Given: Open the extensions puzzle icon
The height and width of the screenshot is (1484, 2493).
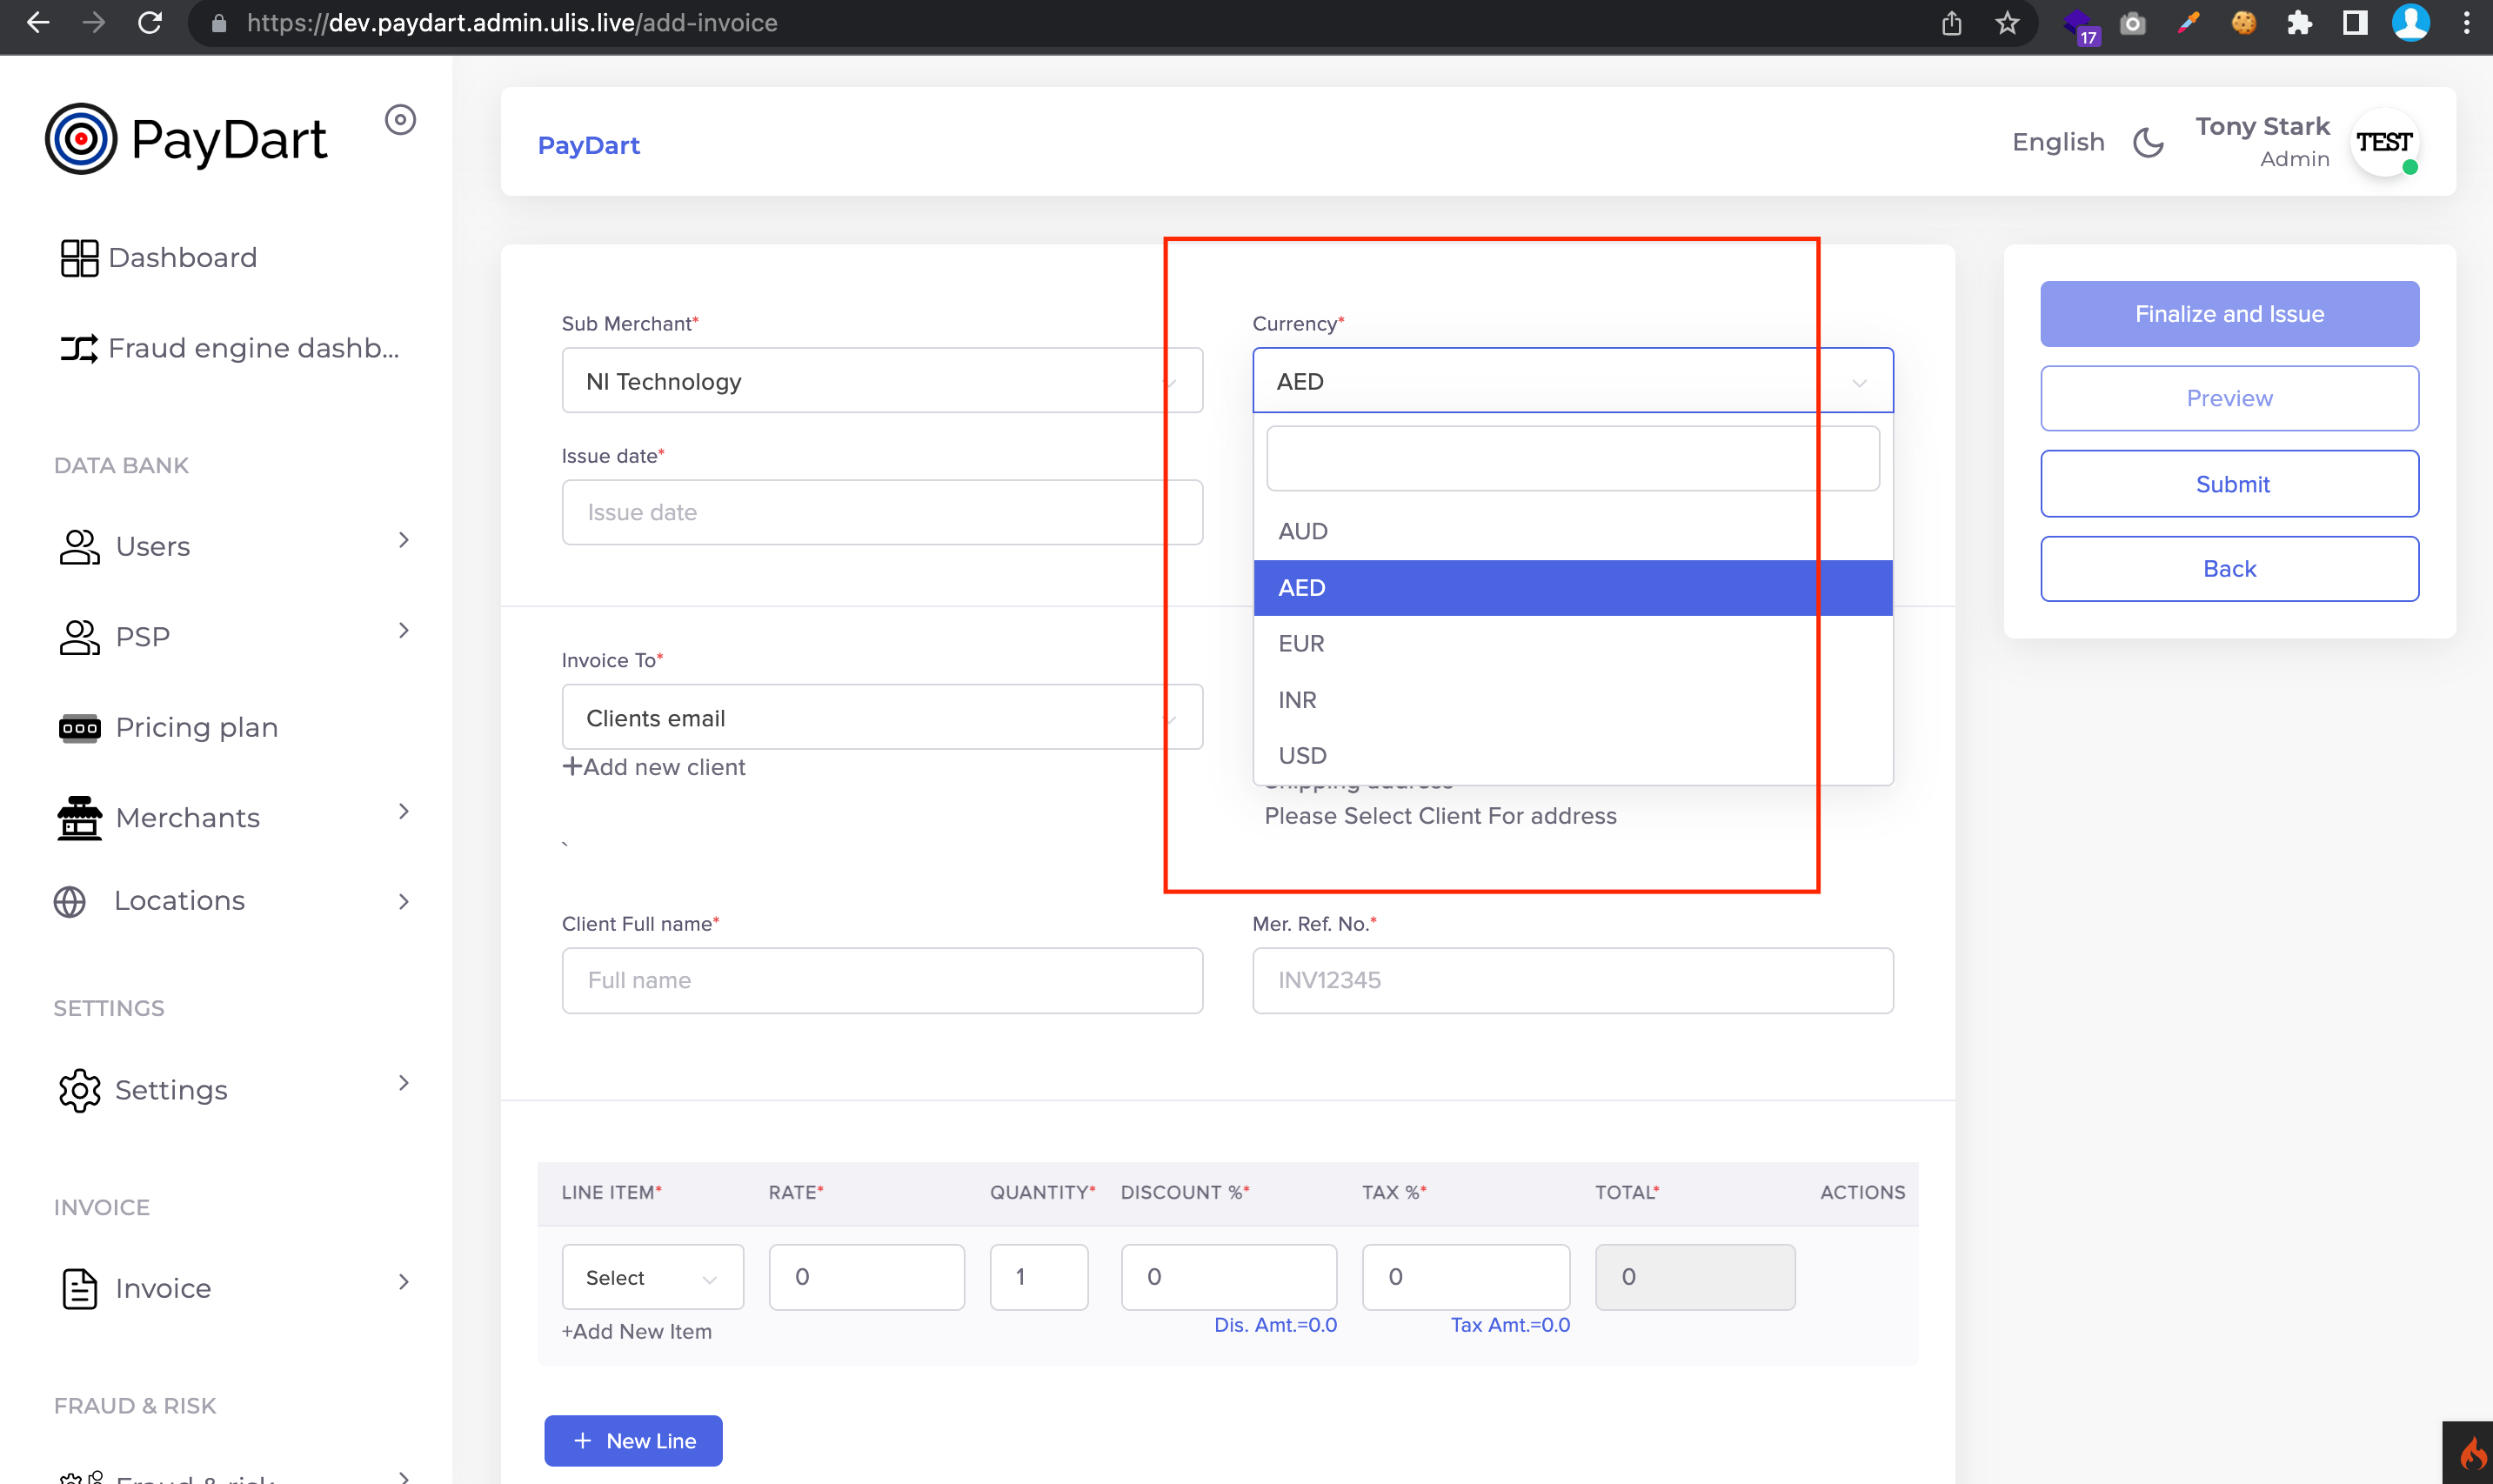Looking at the screenshot, I should click(2299, 23).
